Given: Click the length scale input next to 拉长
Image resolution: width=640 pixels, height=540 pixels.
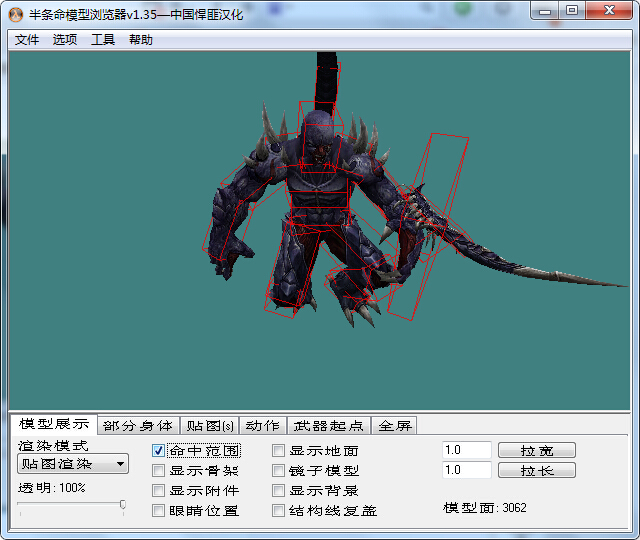Looking at the screenshot, I should pyautogui.click(x=467, y=470).
